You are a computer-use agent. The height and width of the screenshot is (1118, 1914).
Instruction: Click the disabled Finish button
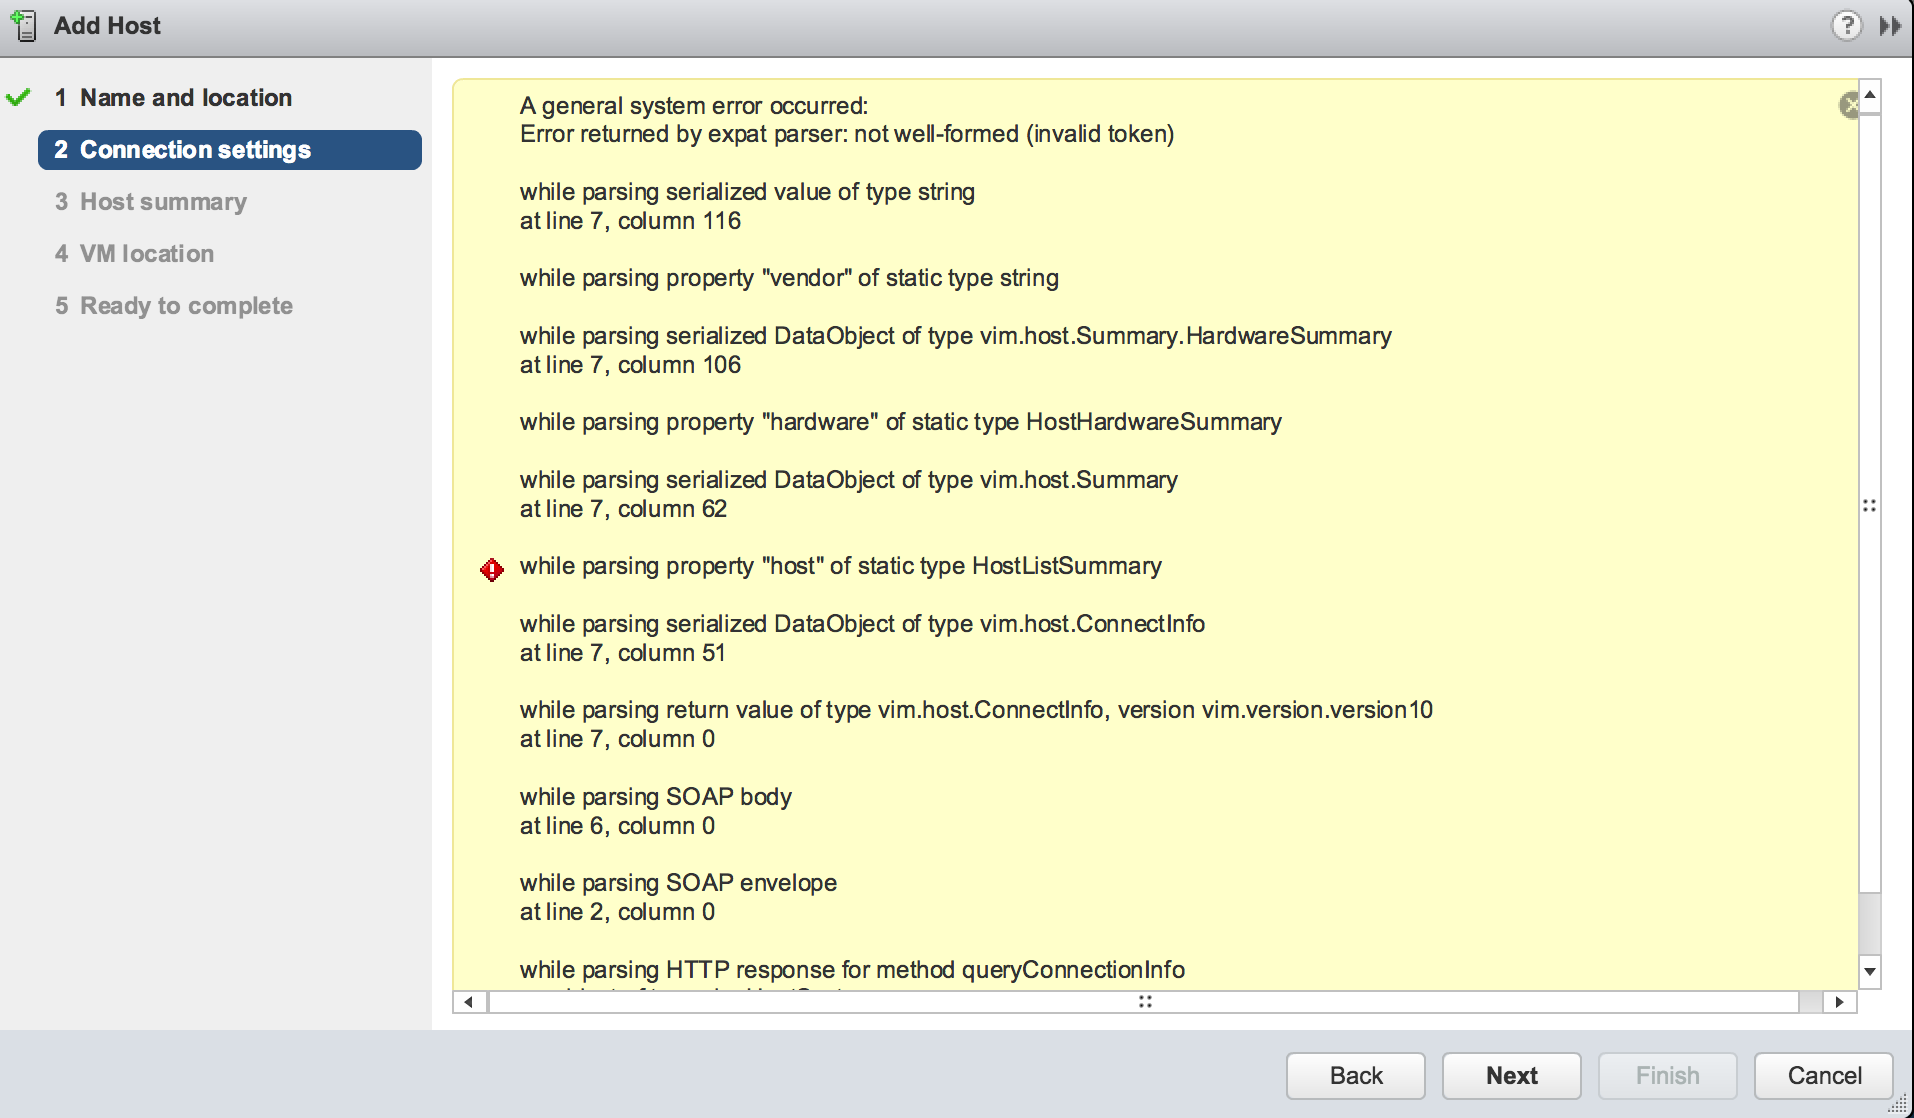point(1666,1075)
